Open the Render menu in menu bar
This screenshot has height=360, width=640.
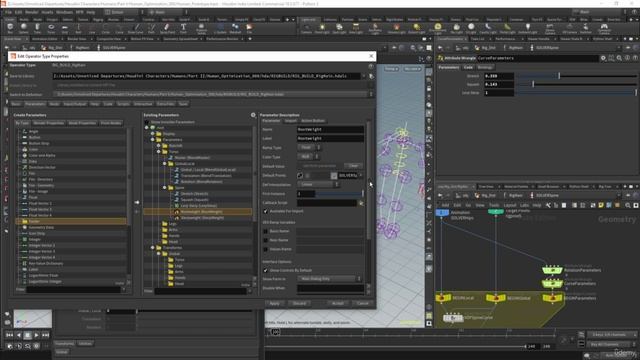point(32,12)
